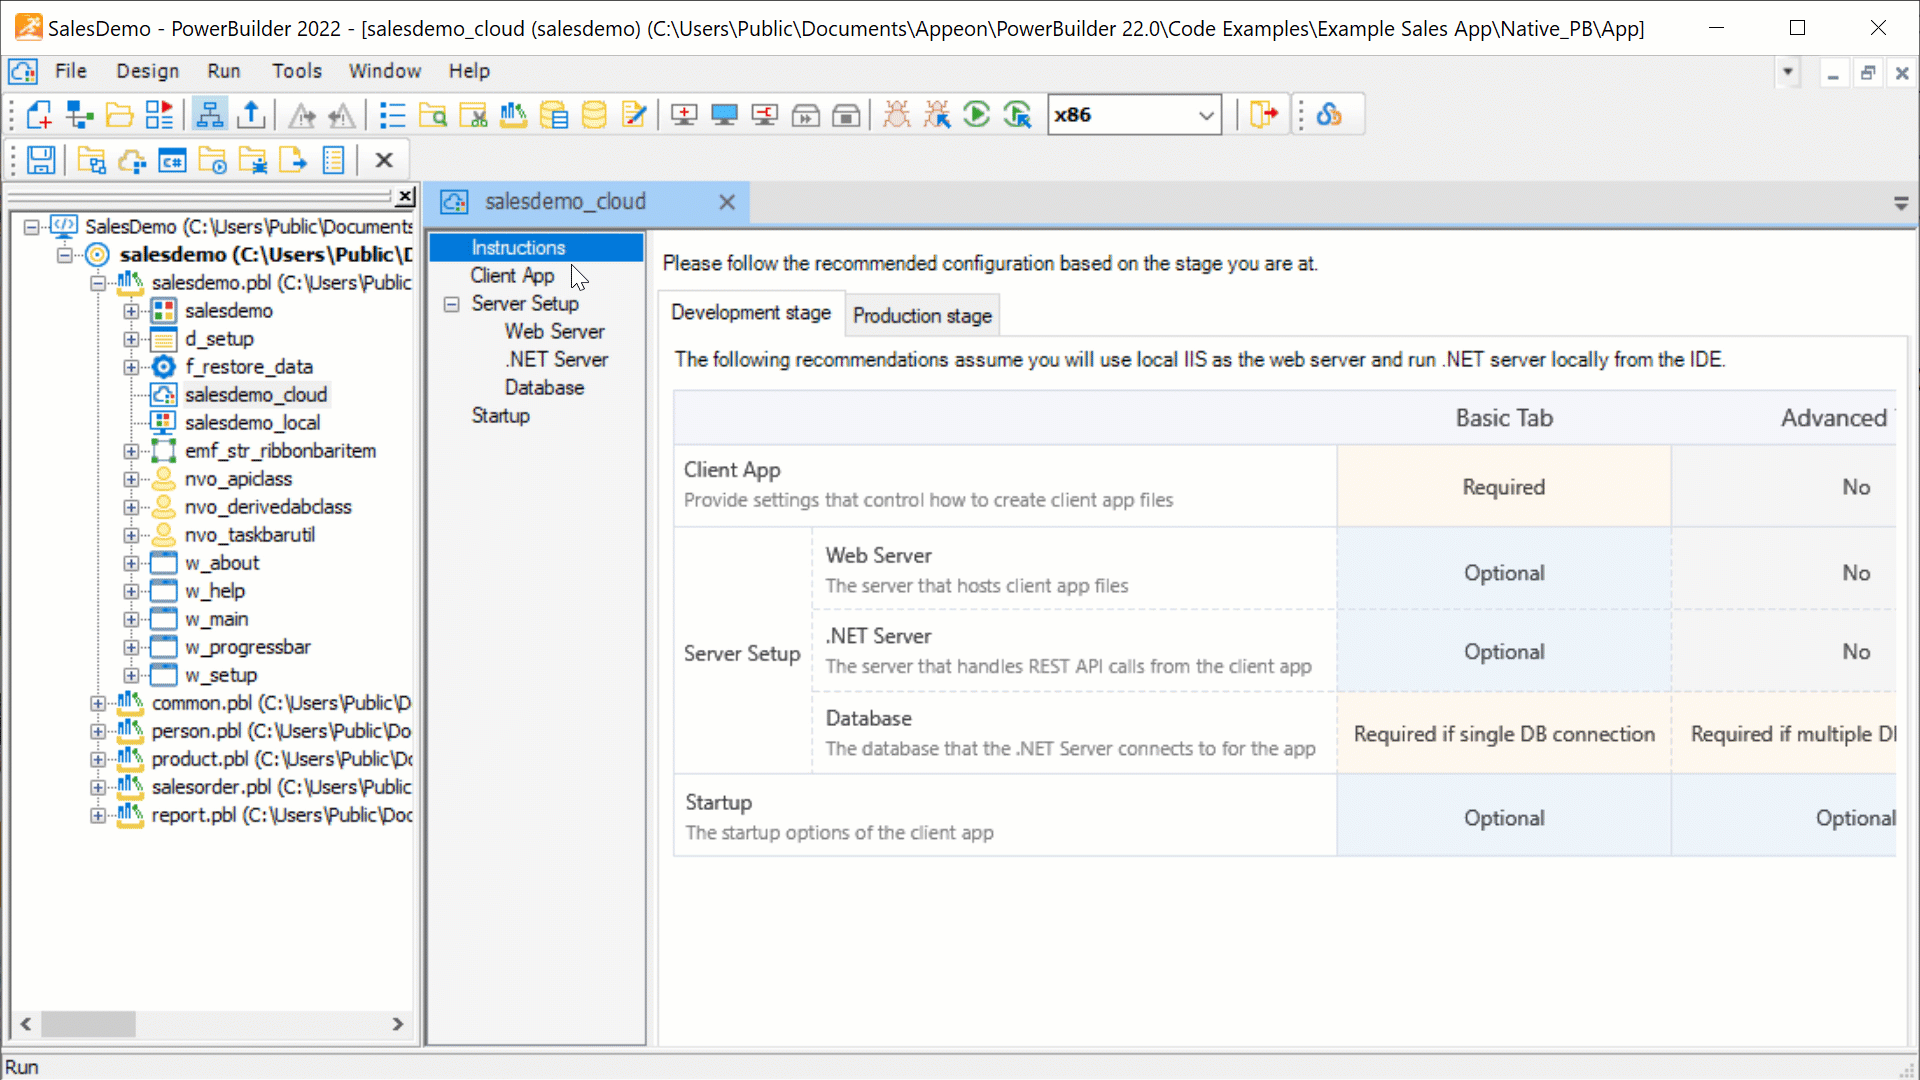Collapse the Server Setup navigation node
This screenshot has height=1080, width=1920.
tap(452, 304)
